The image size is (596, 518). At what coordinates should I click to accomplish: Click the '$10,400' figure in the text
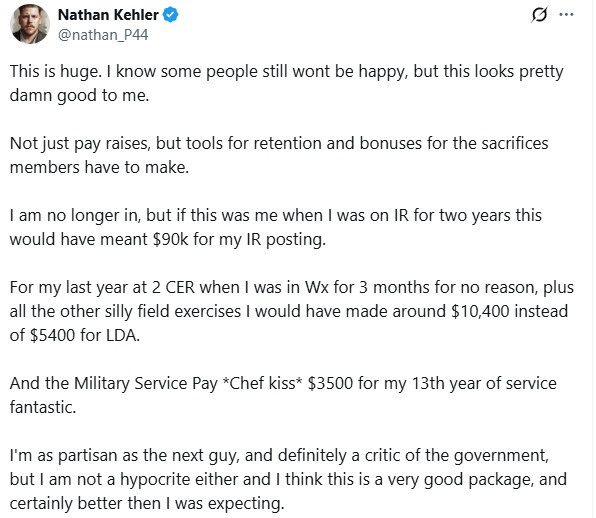[480, 311]
